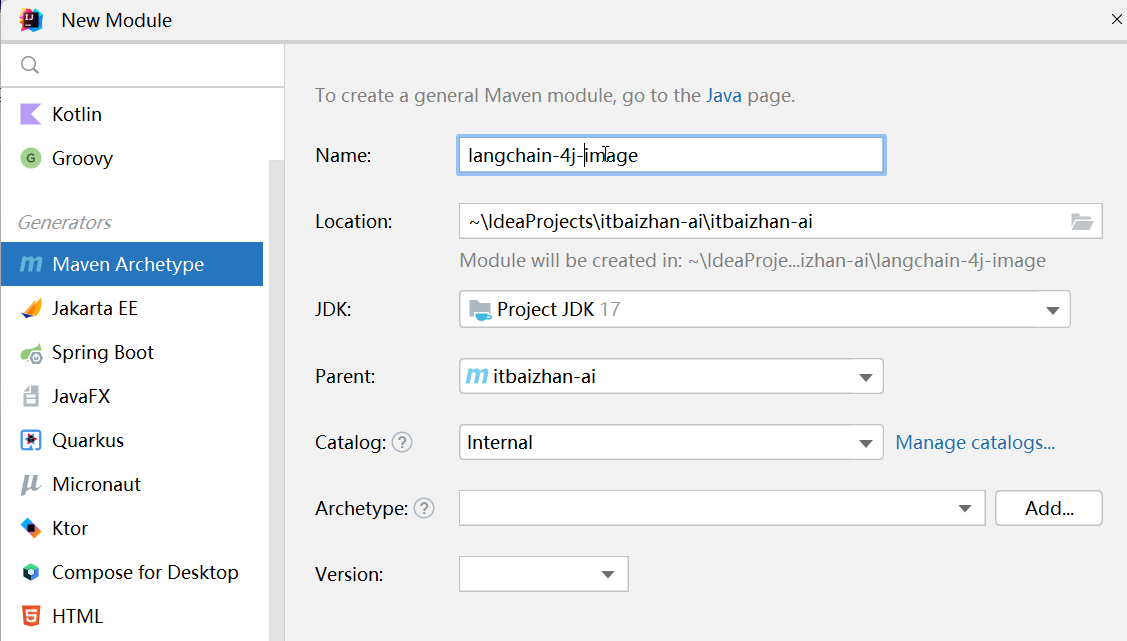Select the Kotlin language icon
The height and width of the screenshot is (641, 1127).
[30, 114]
